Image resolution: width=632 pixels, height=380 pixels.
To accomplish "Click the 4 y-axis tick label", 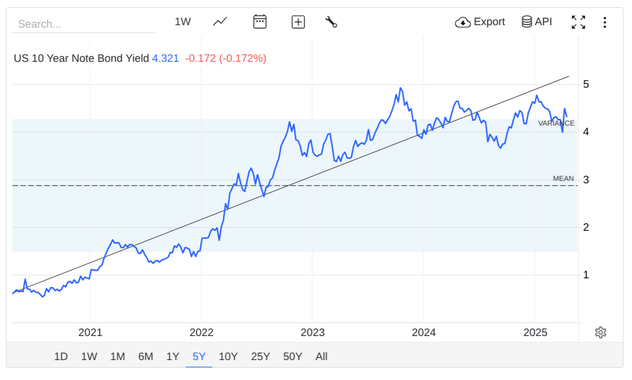I will (586, 132).
